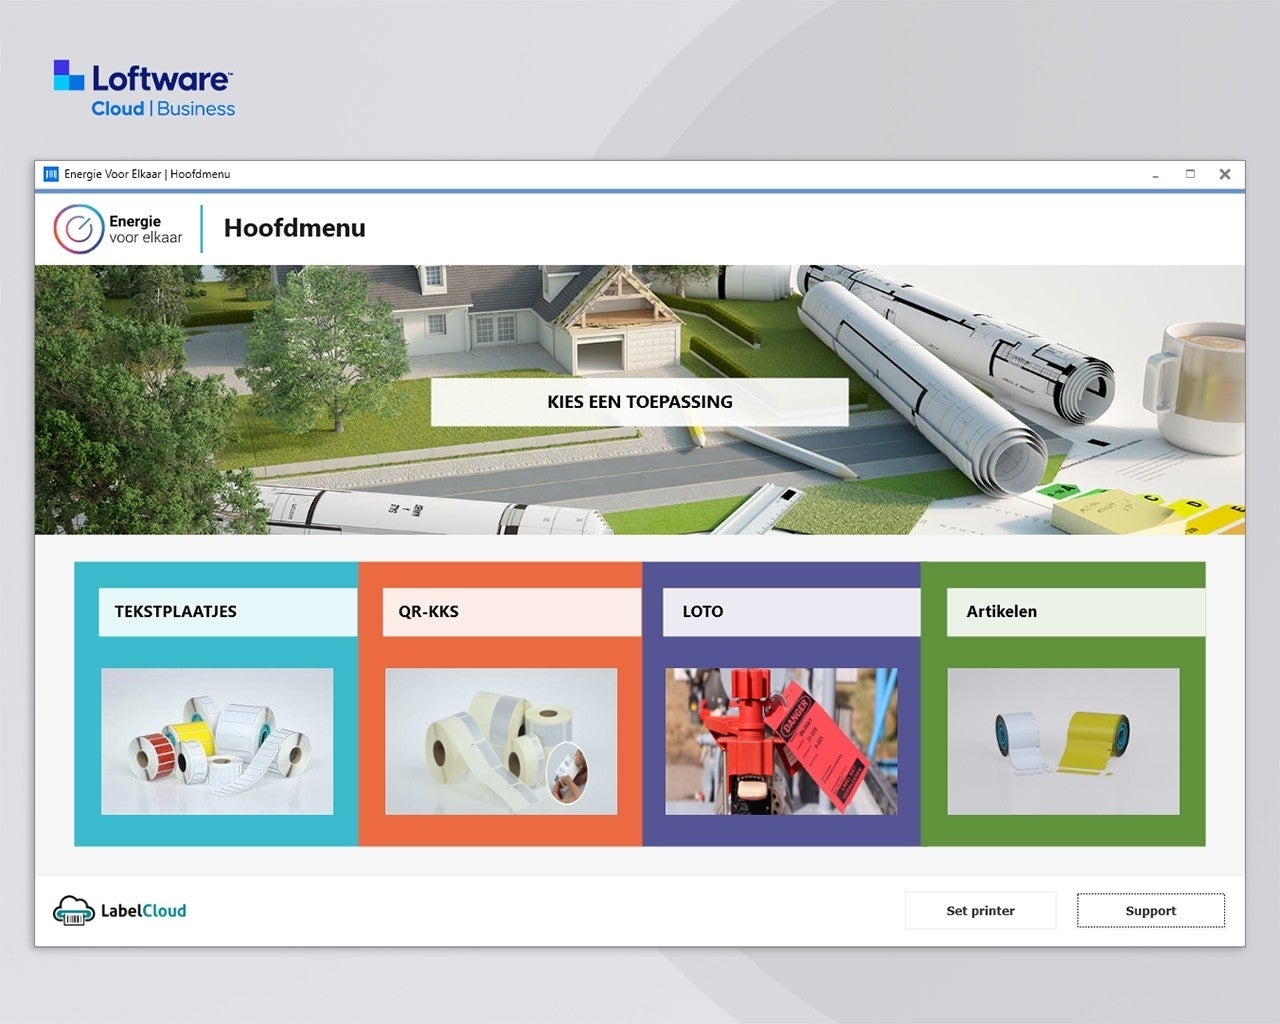The image size is (1280, 1024).
Task: Select the label rolls image under TEKSTPLAATJES
Action: point(217,741)
